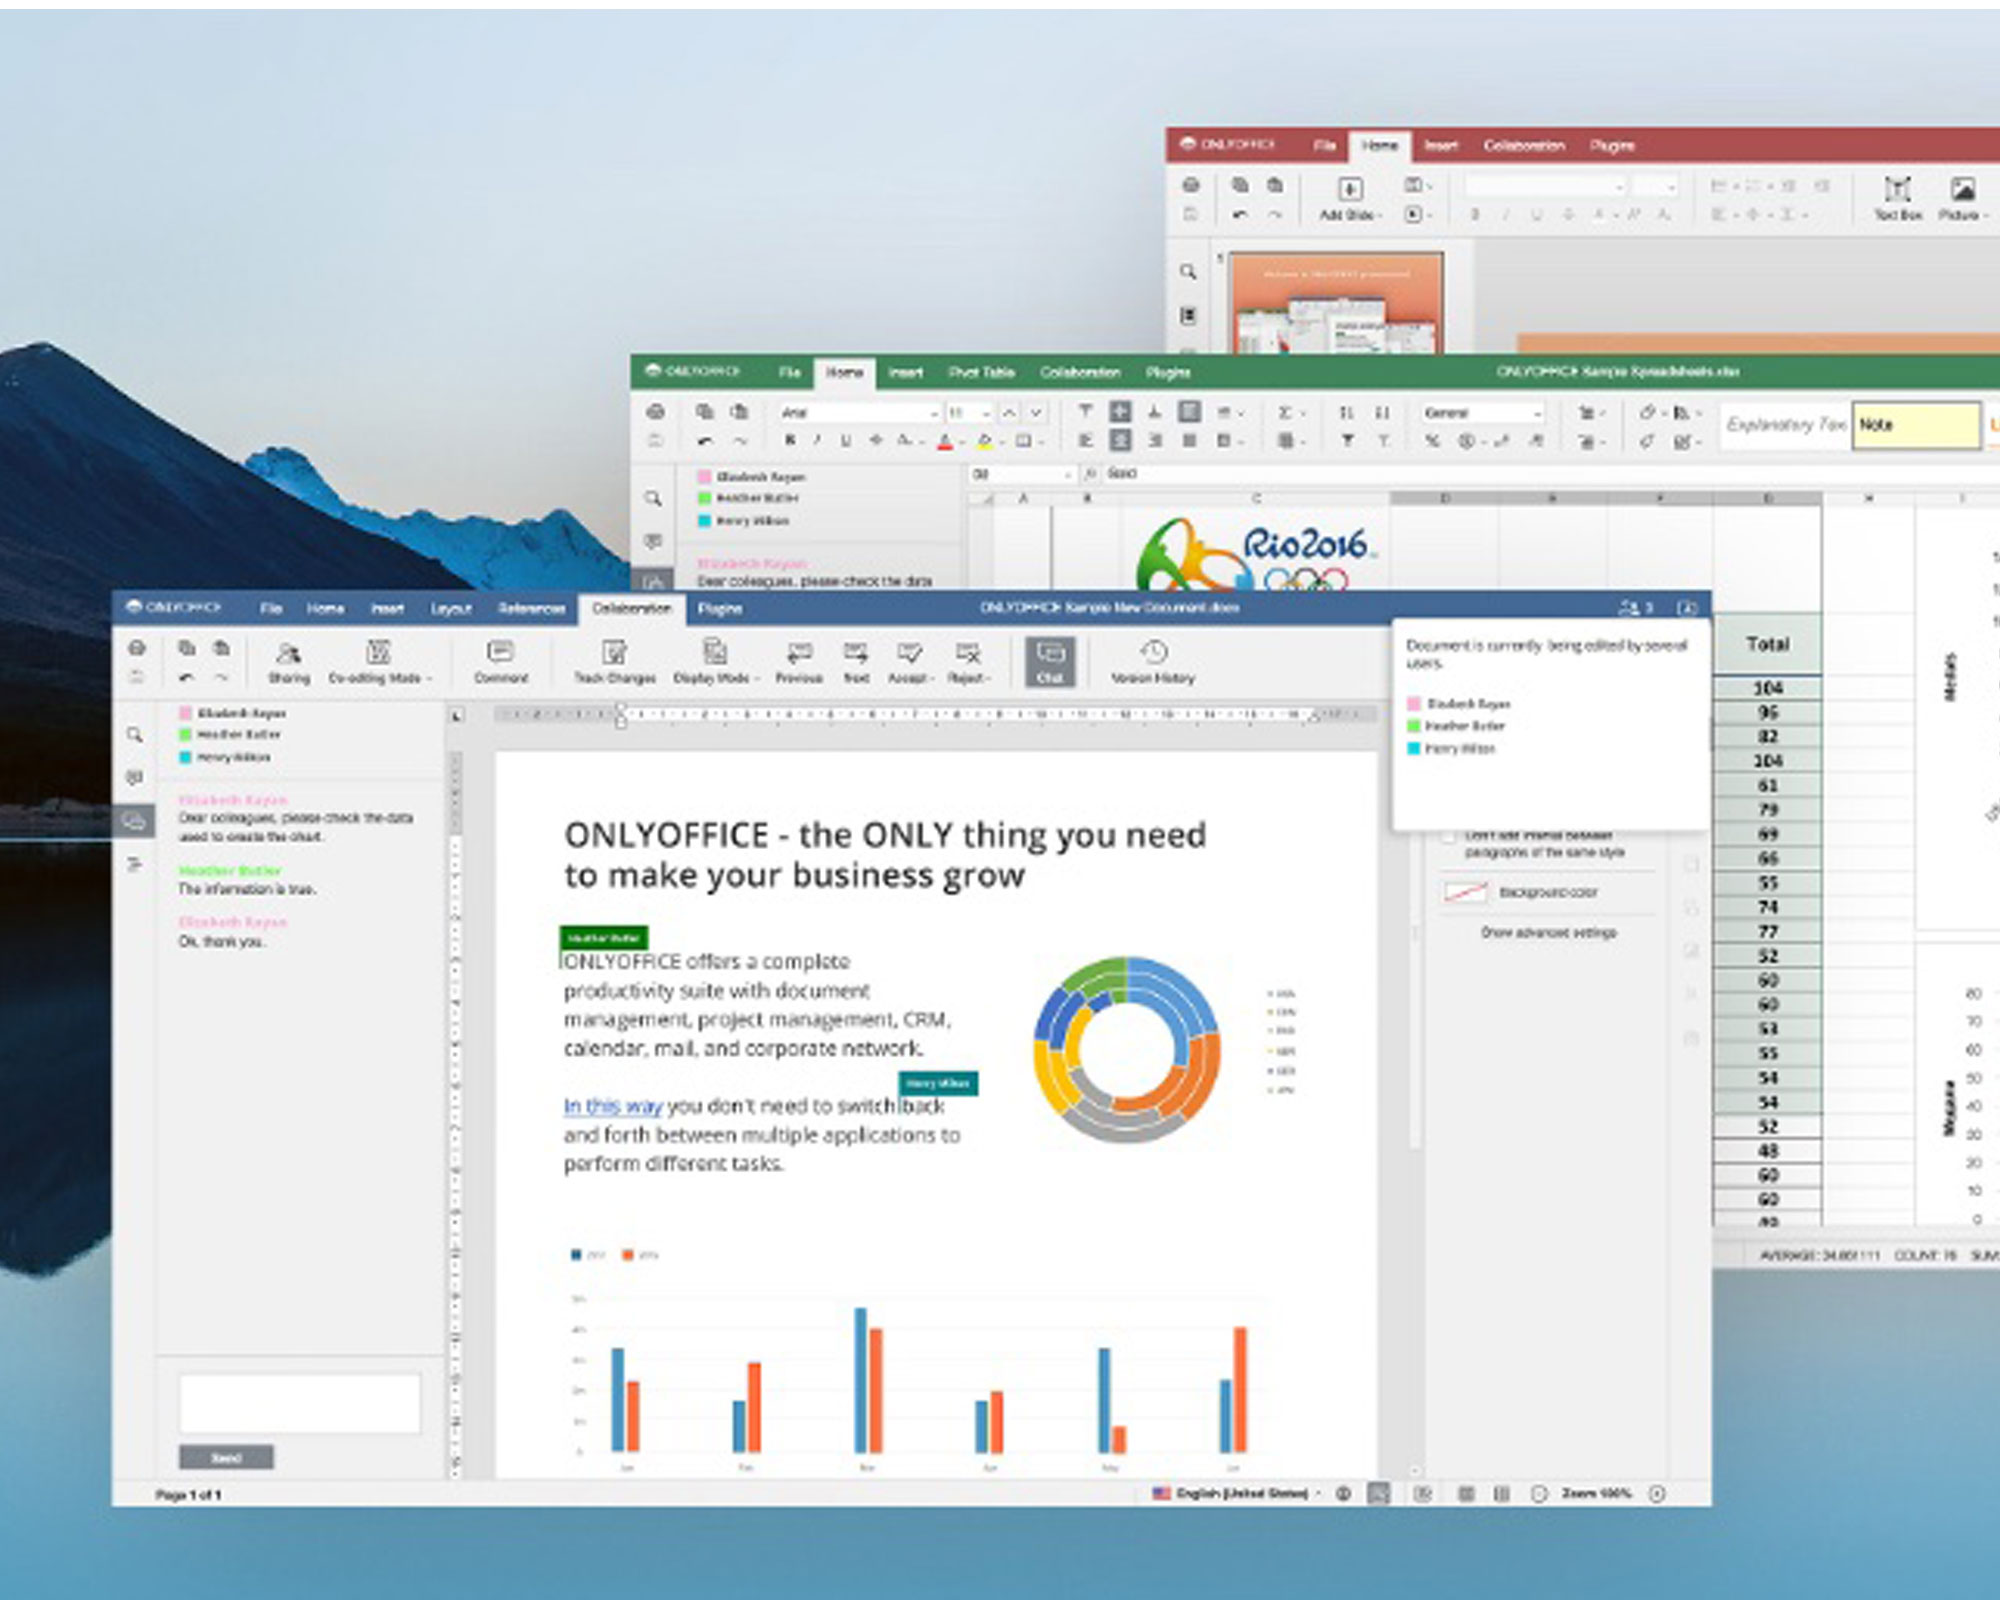Image resolution: width=2000 pixels, height=1600 pixels.
Task: Insert Text Box in presentation window
Action: tap(1897, 198)
